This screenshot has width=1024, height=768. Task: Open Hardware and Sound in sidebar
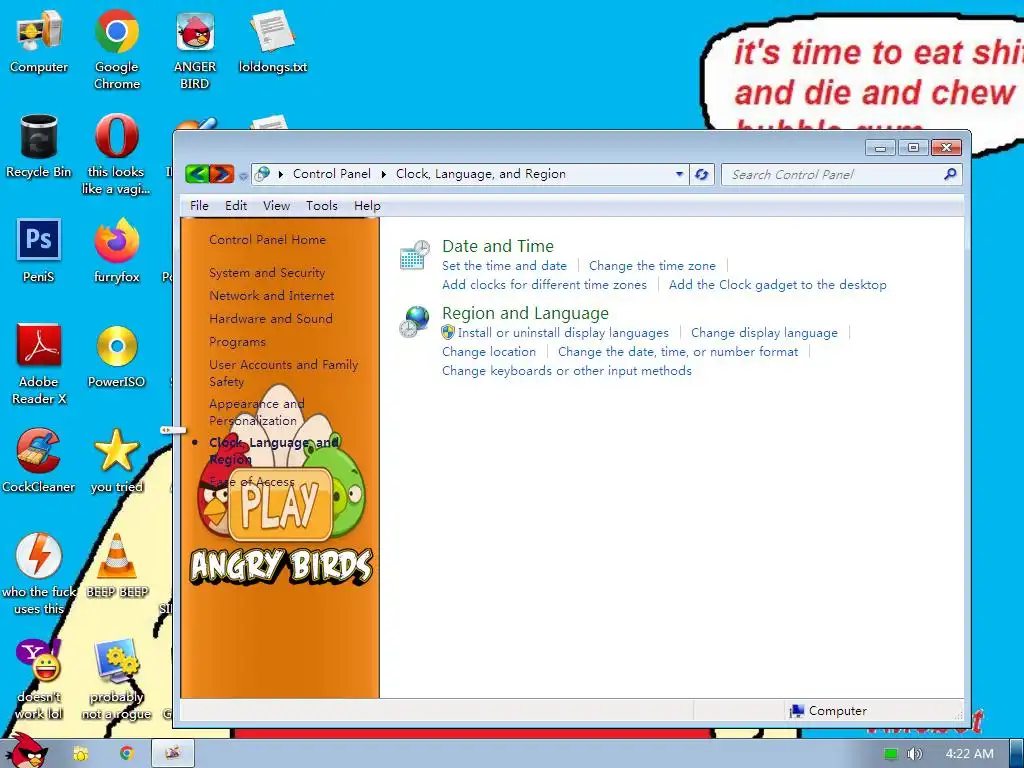pos(271,318)
